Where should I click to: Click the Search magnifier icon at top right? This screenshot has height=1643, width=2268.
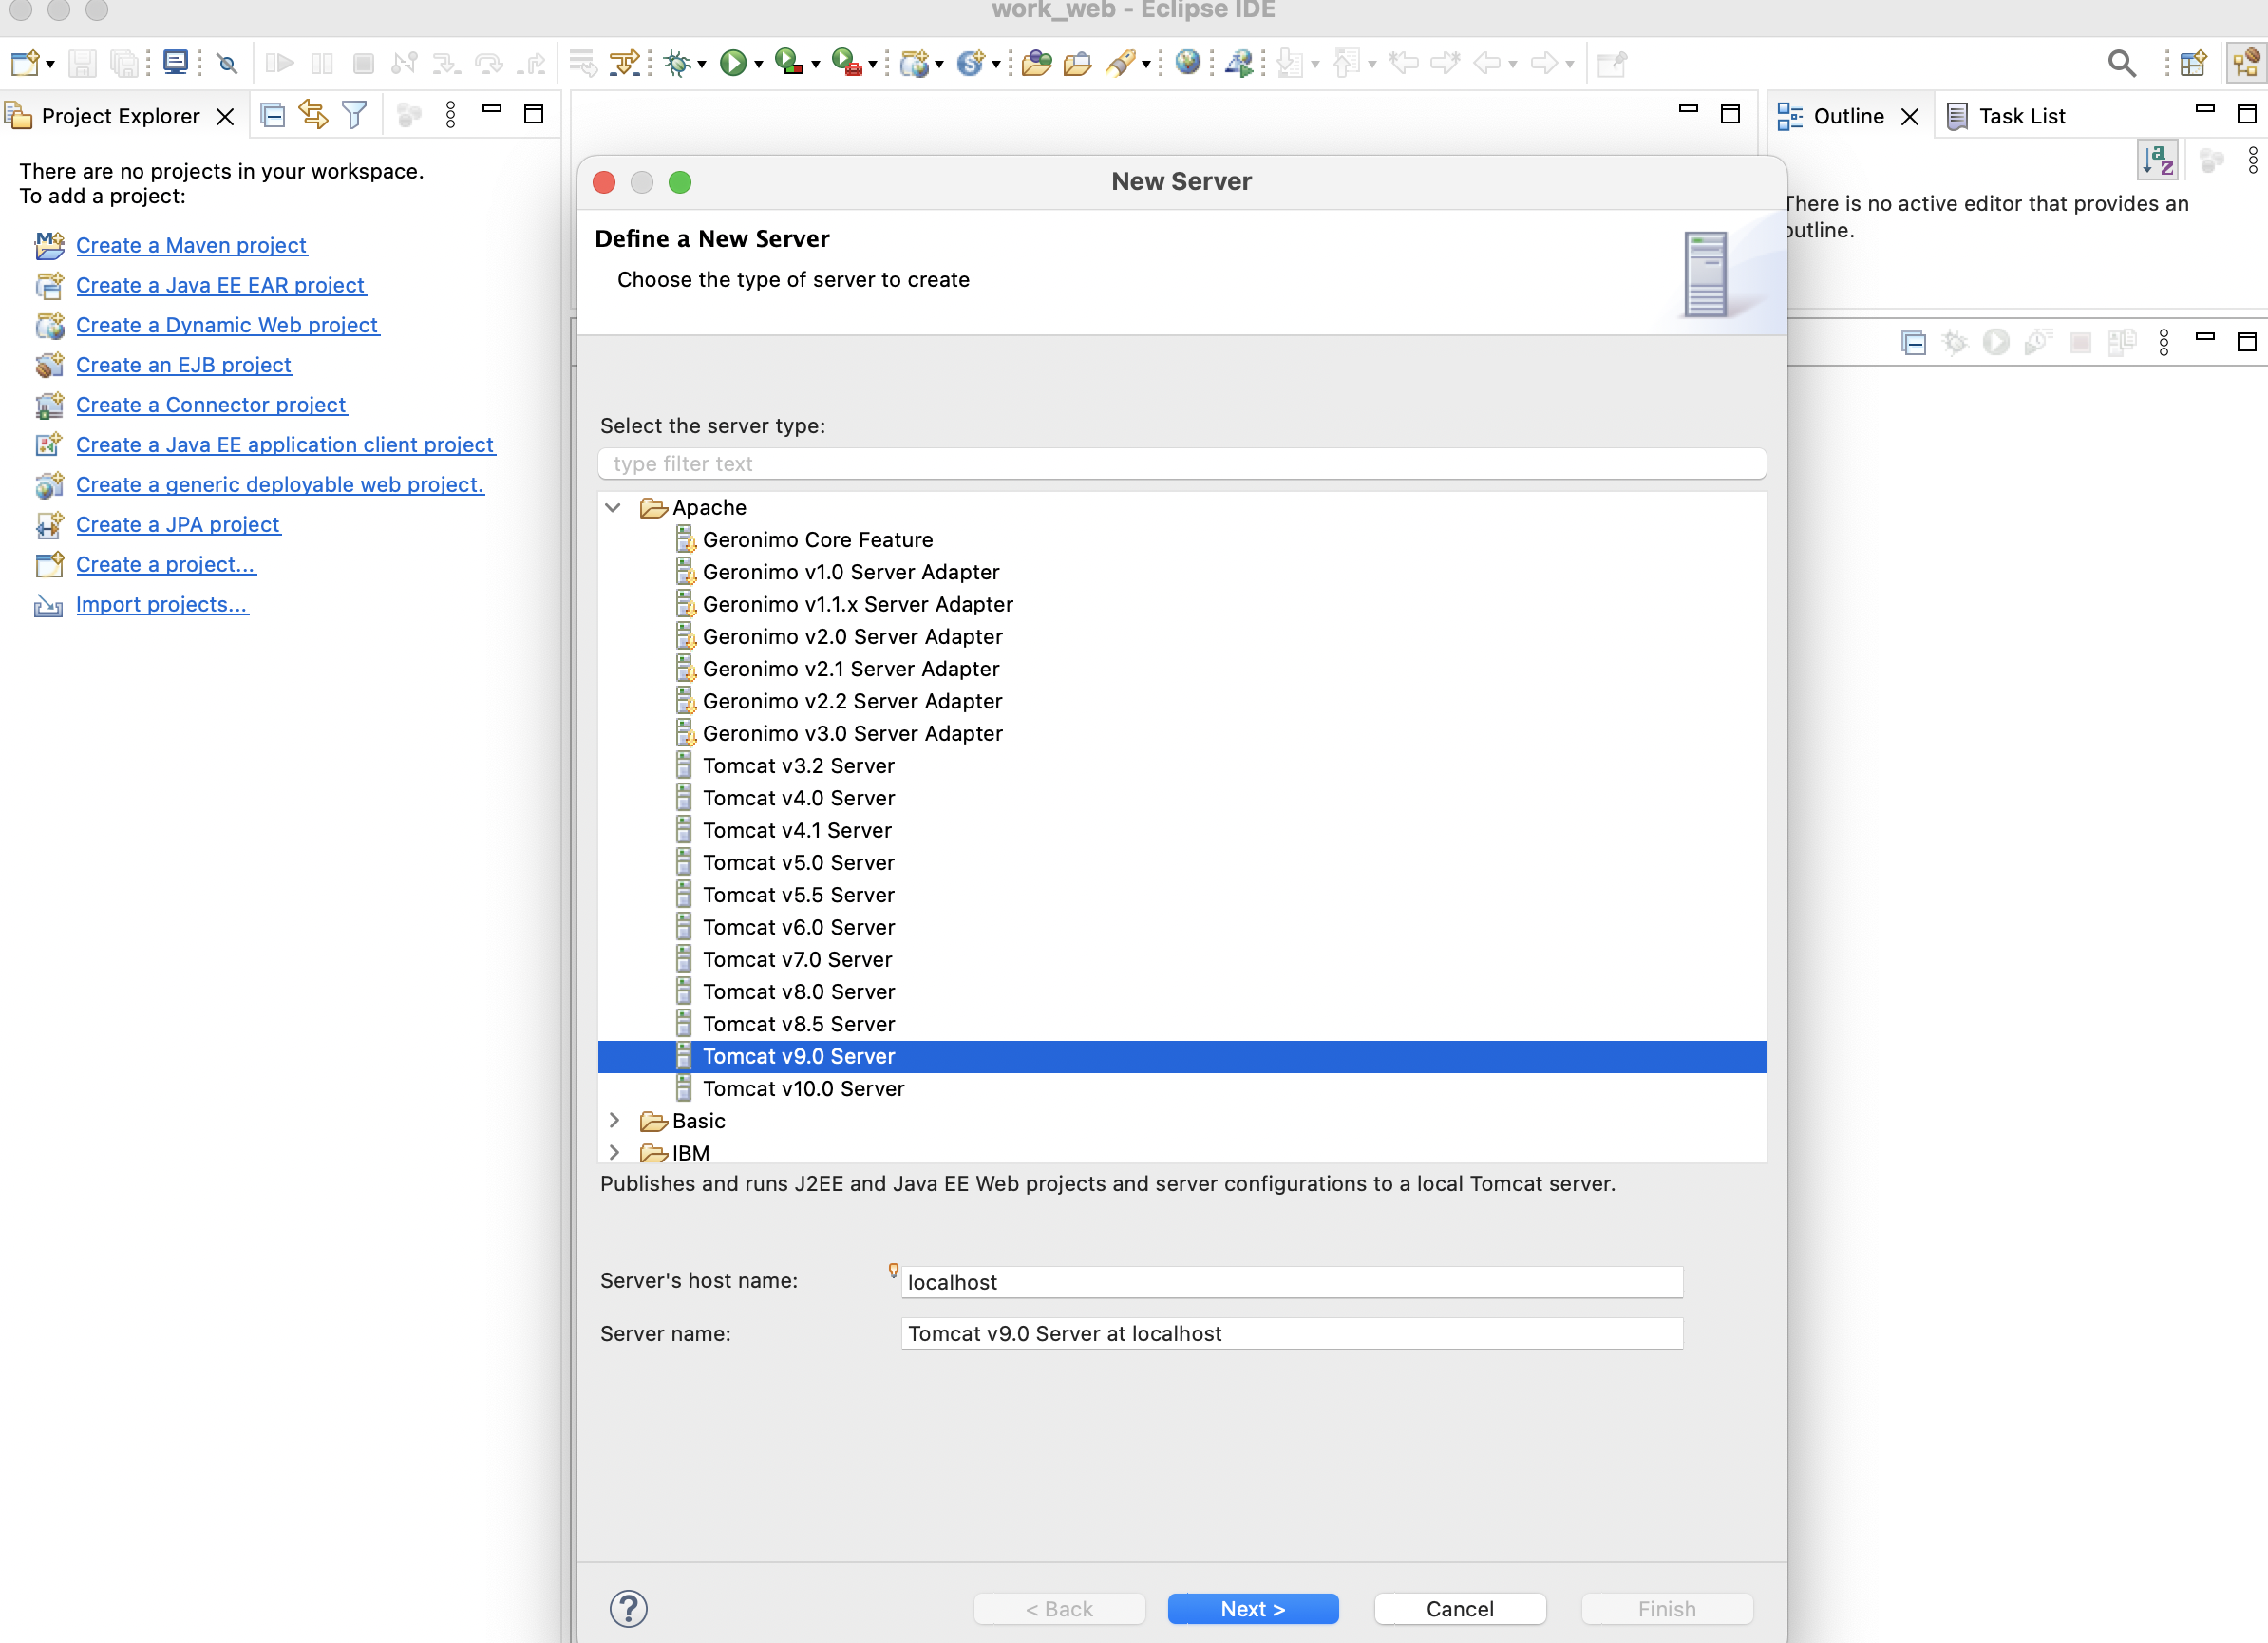tap(2121, 63)
